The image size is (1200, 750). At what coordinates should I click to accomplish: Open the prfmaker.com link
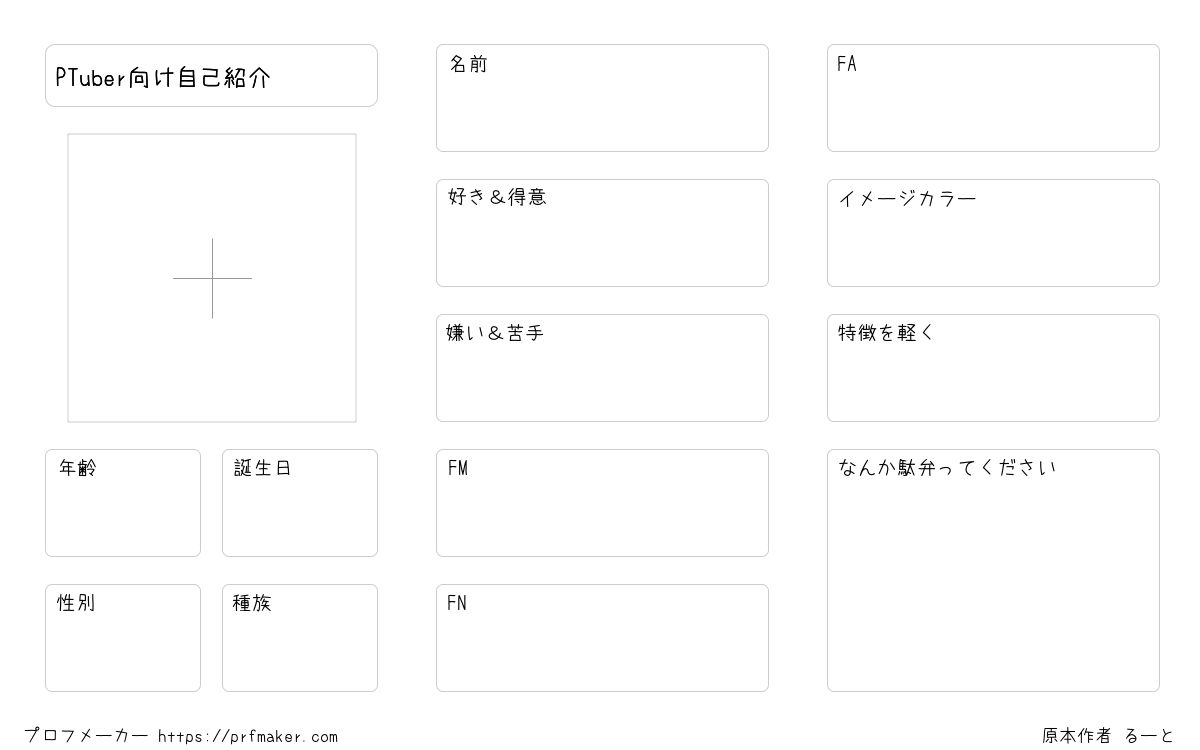click(248, 737)
